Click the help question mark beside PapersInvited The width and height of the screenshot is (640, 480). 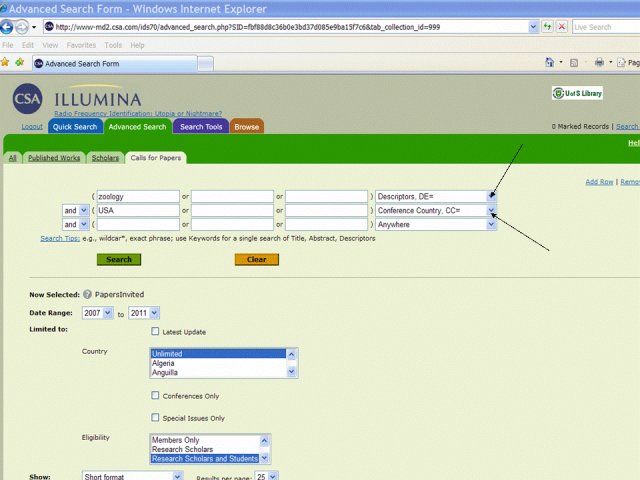point(87,294)
